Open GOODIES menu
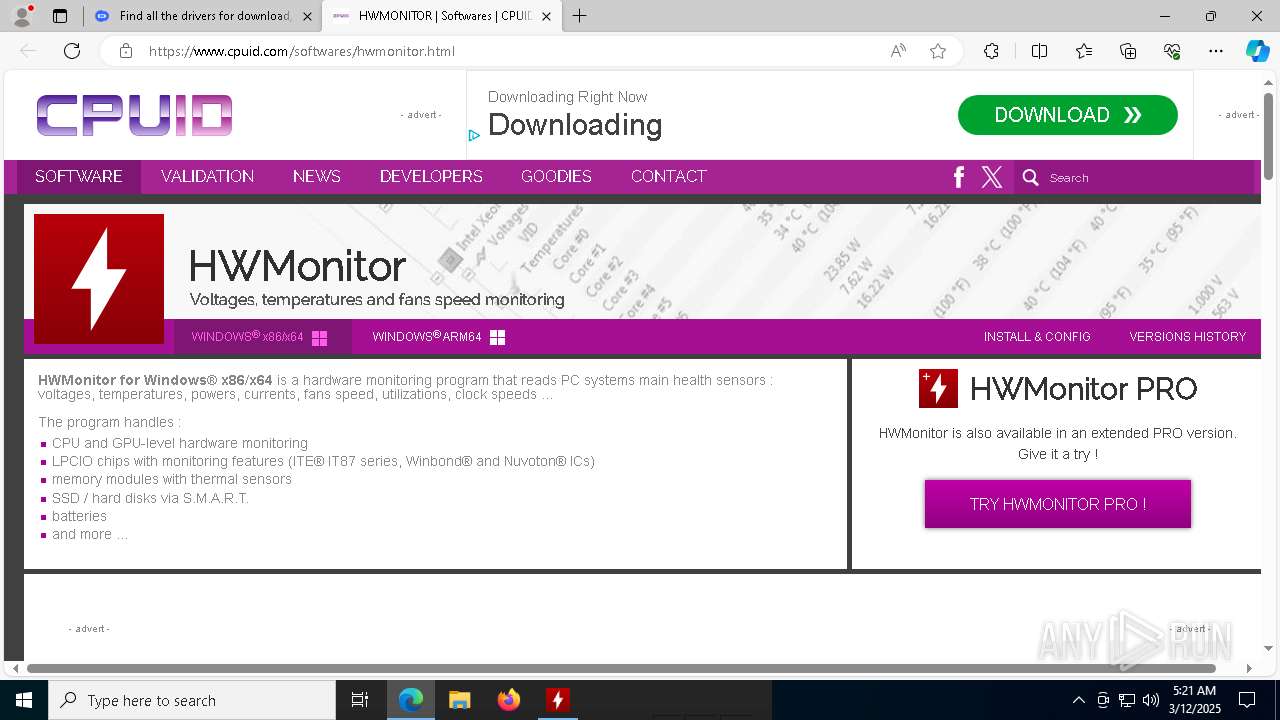The height and width of the screenshot is (720, 1280). point(556,176)
